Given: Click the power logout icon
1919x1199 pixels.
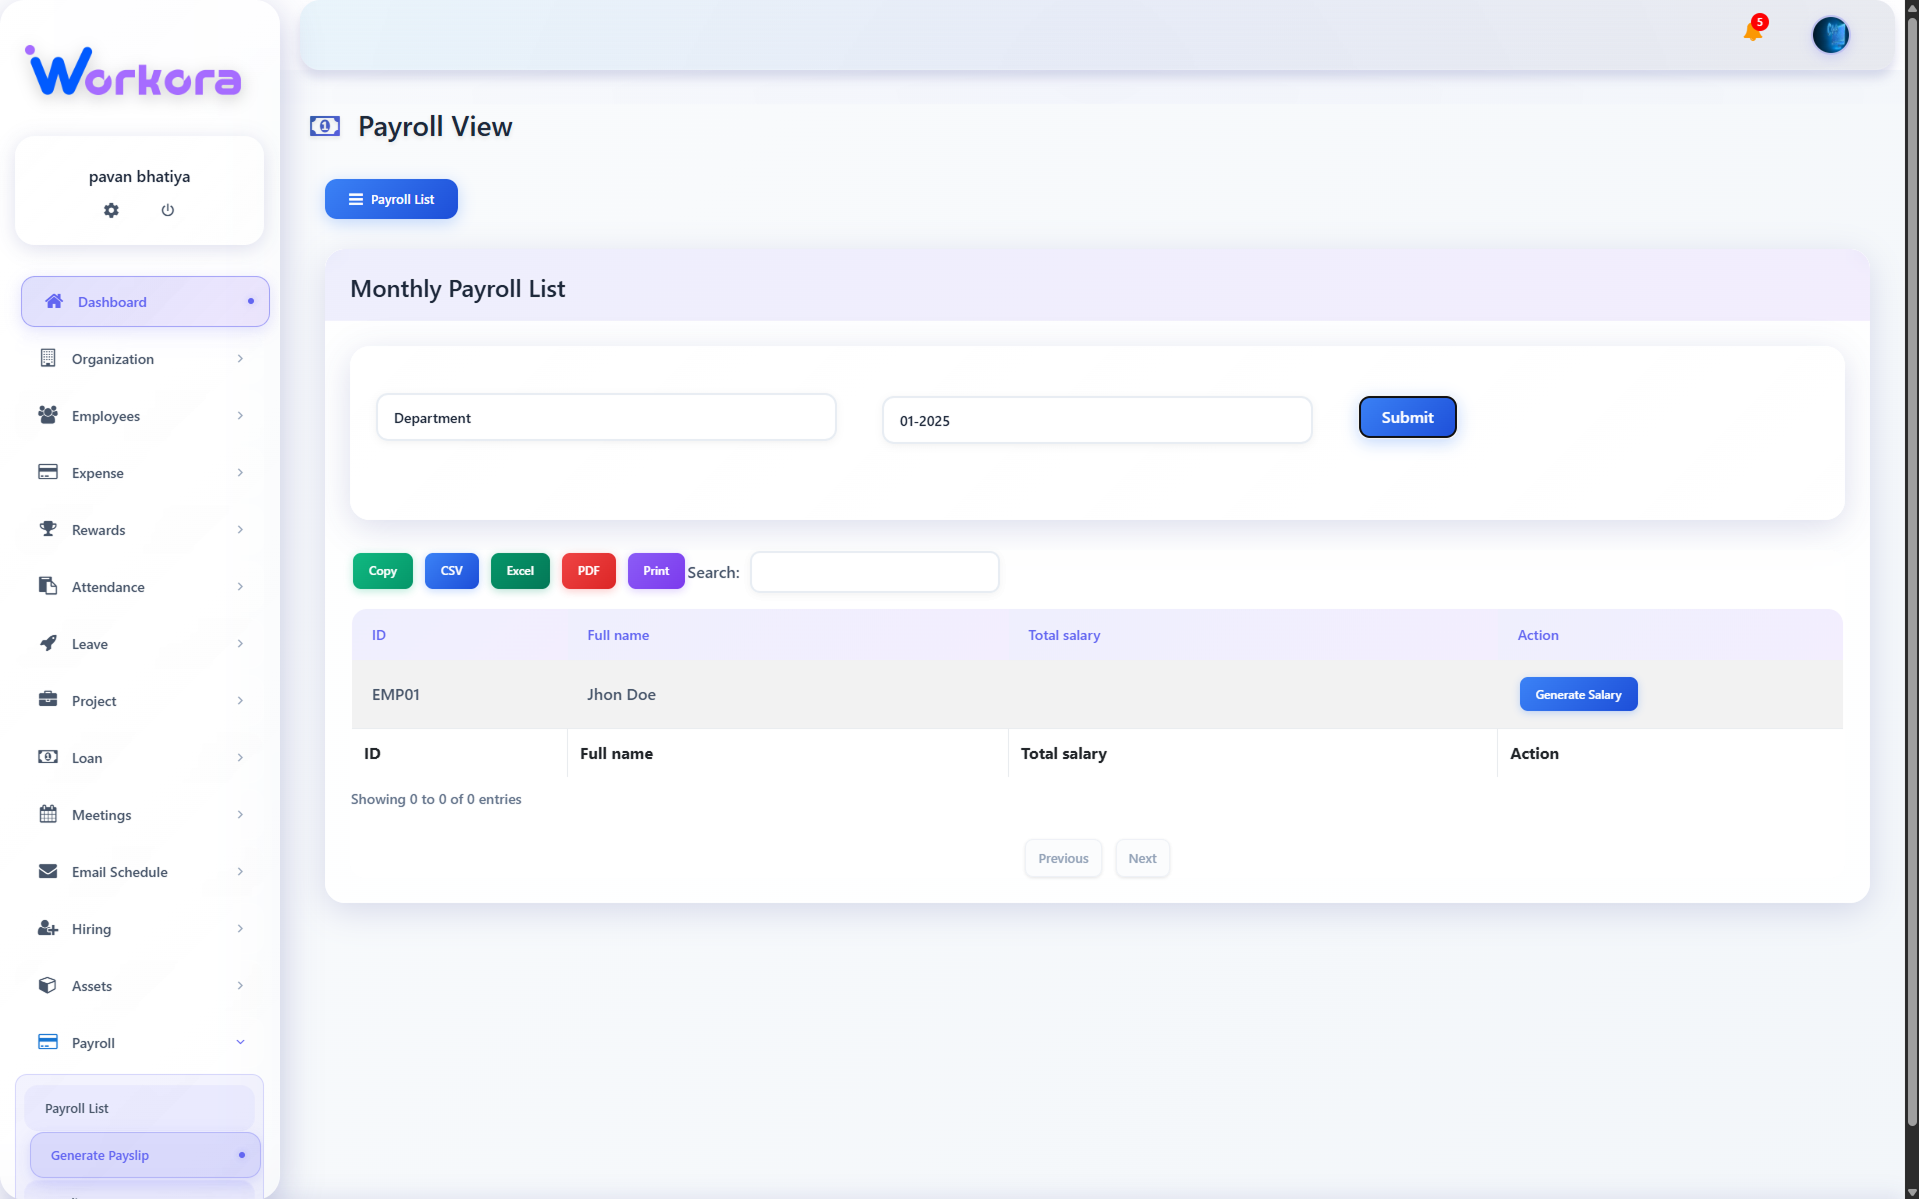Looking at the screenshot, I should tap(168, 210).
